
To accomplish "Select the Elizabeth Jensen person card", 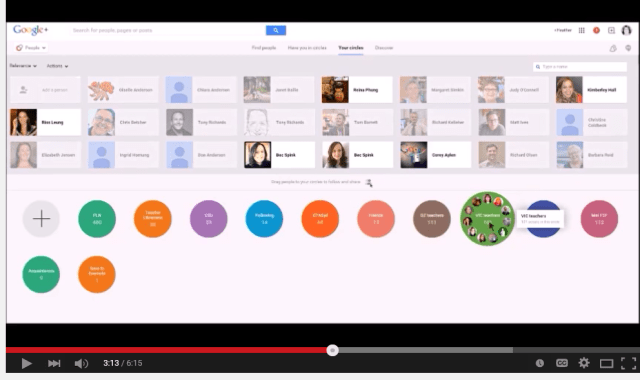I will (45, 155).
